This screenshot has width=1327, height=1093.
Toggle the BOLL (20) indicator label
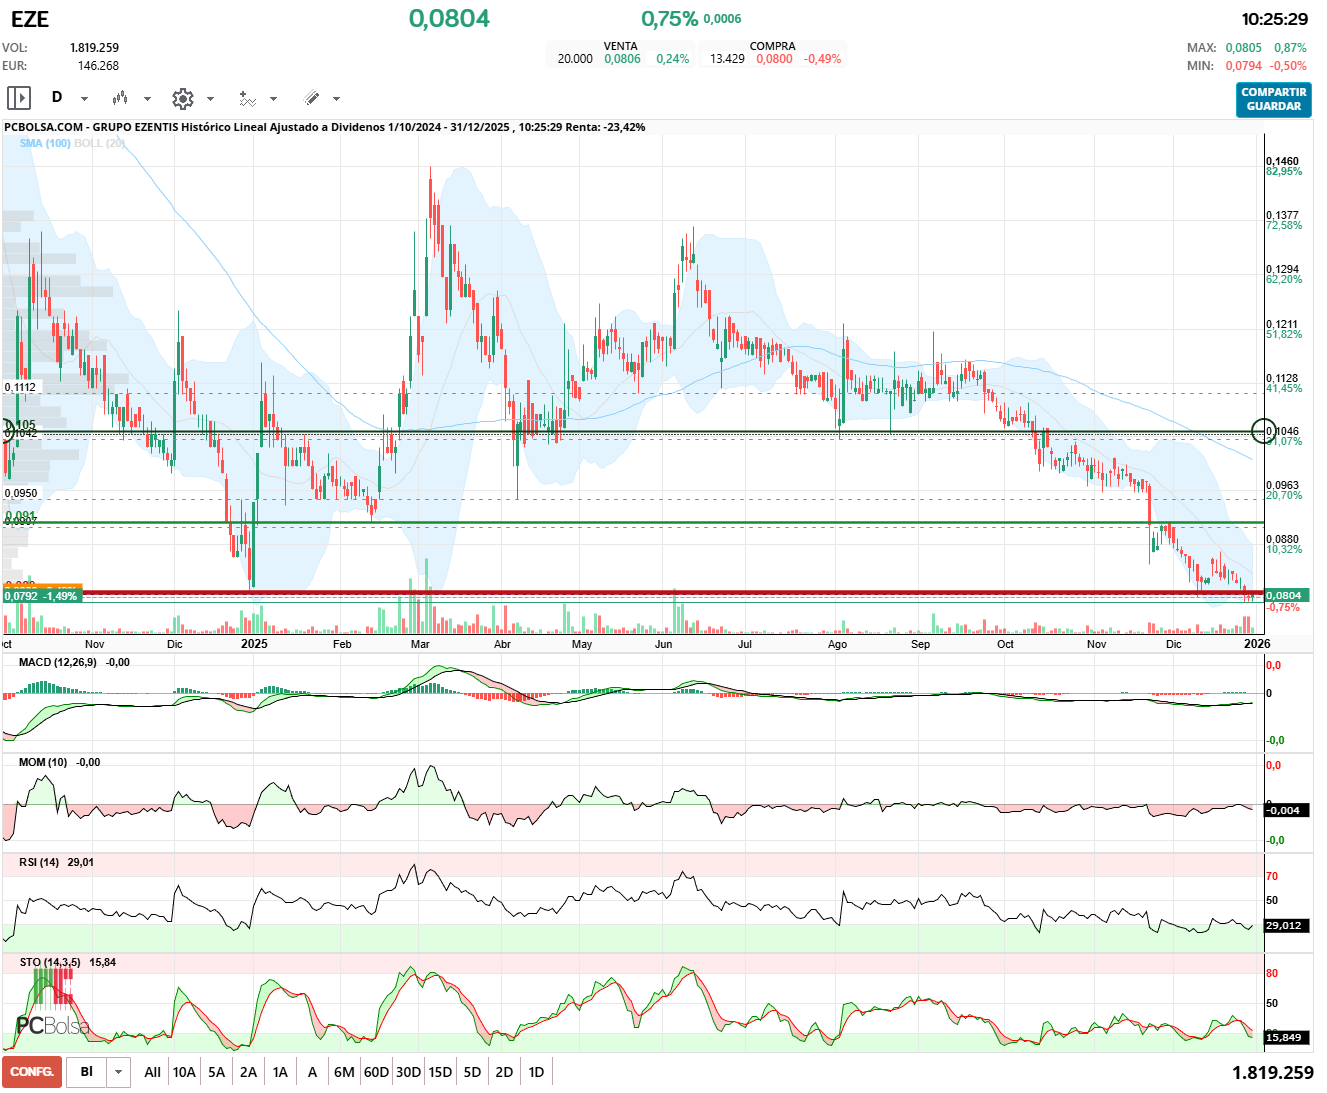100,143
